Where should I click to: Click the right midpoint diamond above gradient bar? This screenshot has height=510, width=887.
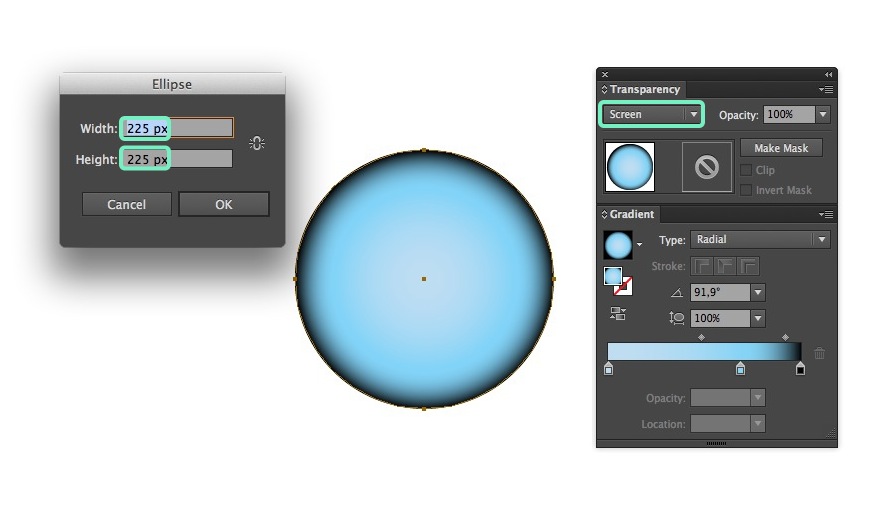click(785, 338)
